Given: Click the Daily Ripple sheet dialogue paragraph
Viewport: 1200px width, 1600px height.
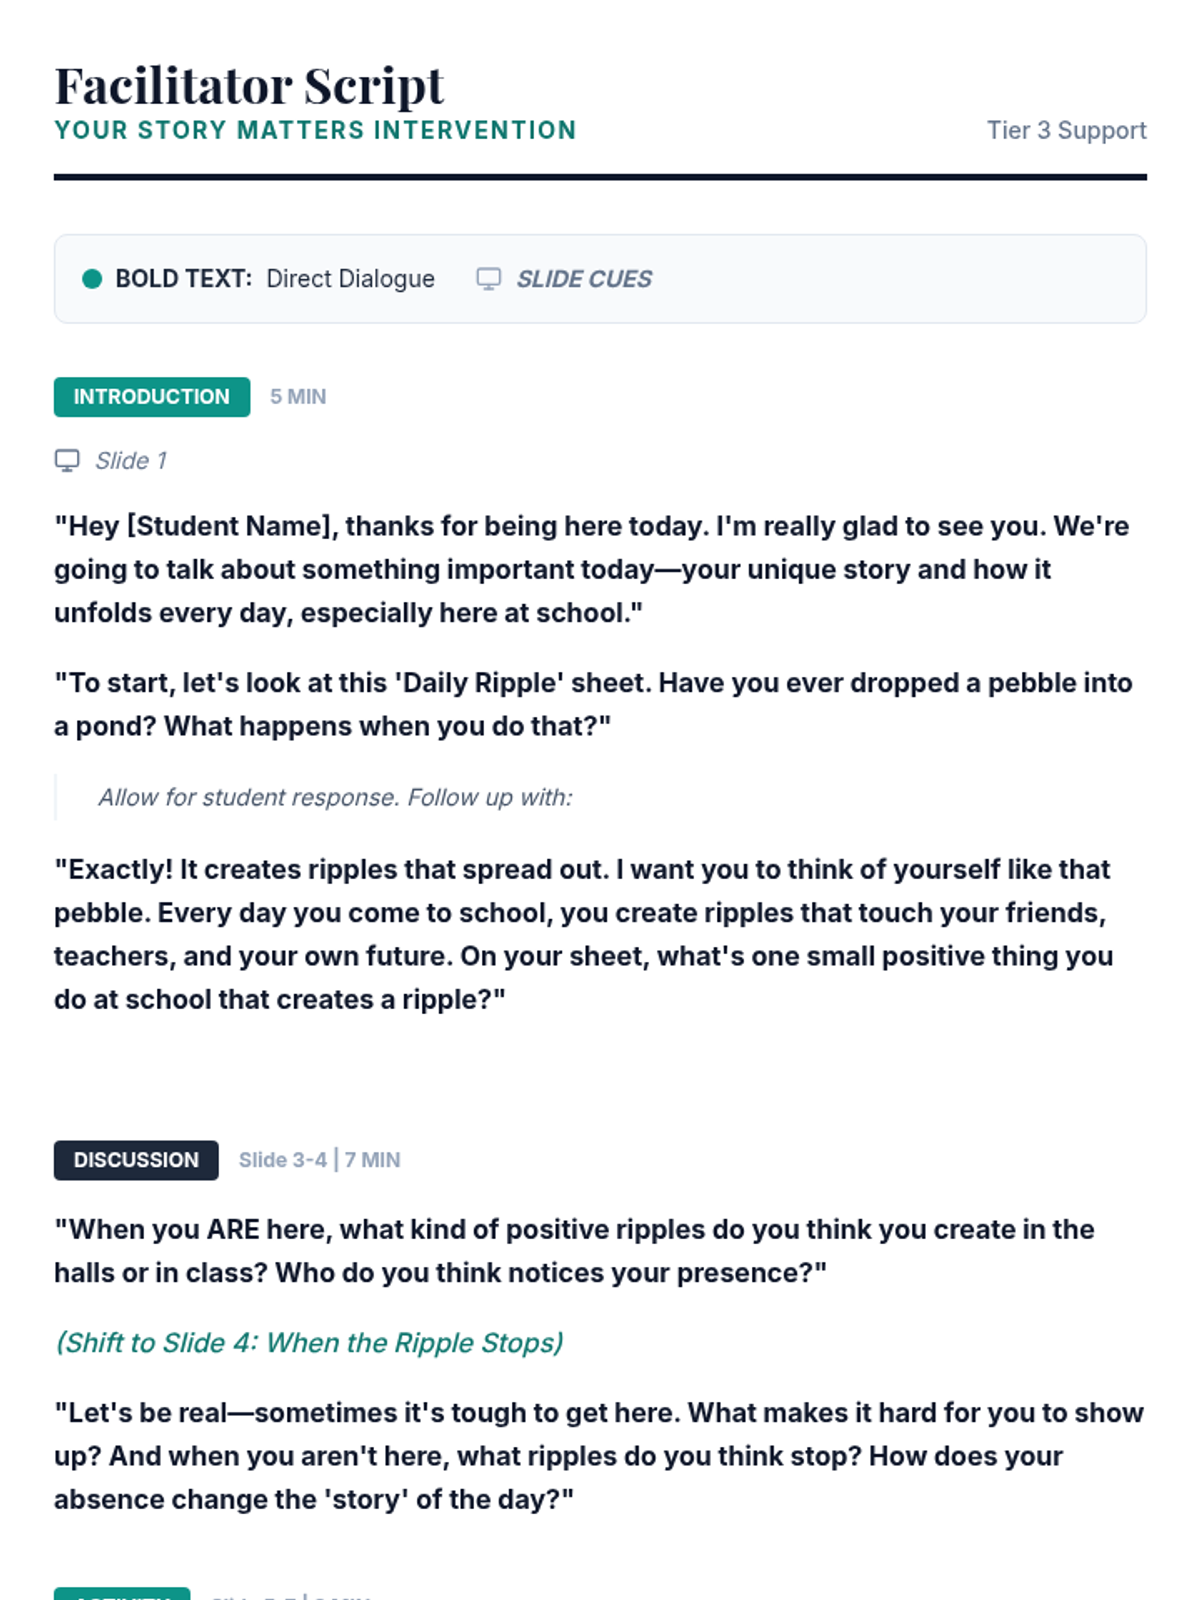Looking at the screenshot, I should point(593,704).
